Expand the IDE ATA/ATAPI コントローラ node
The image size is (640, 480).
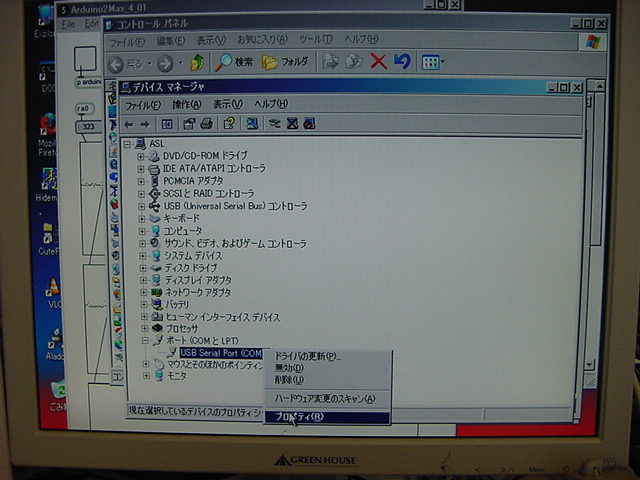[141, 169]
